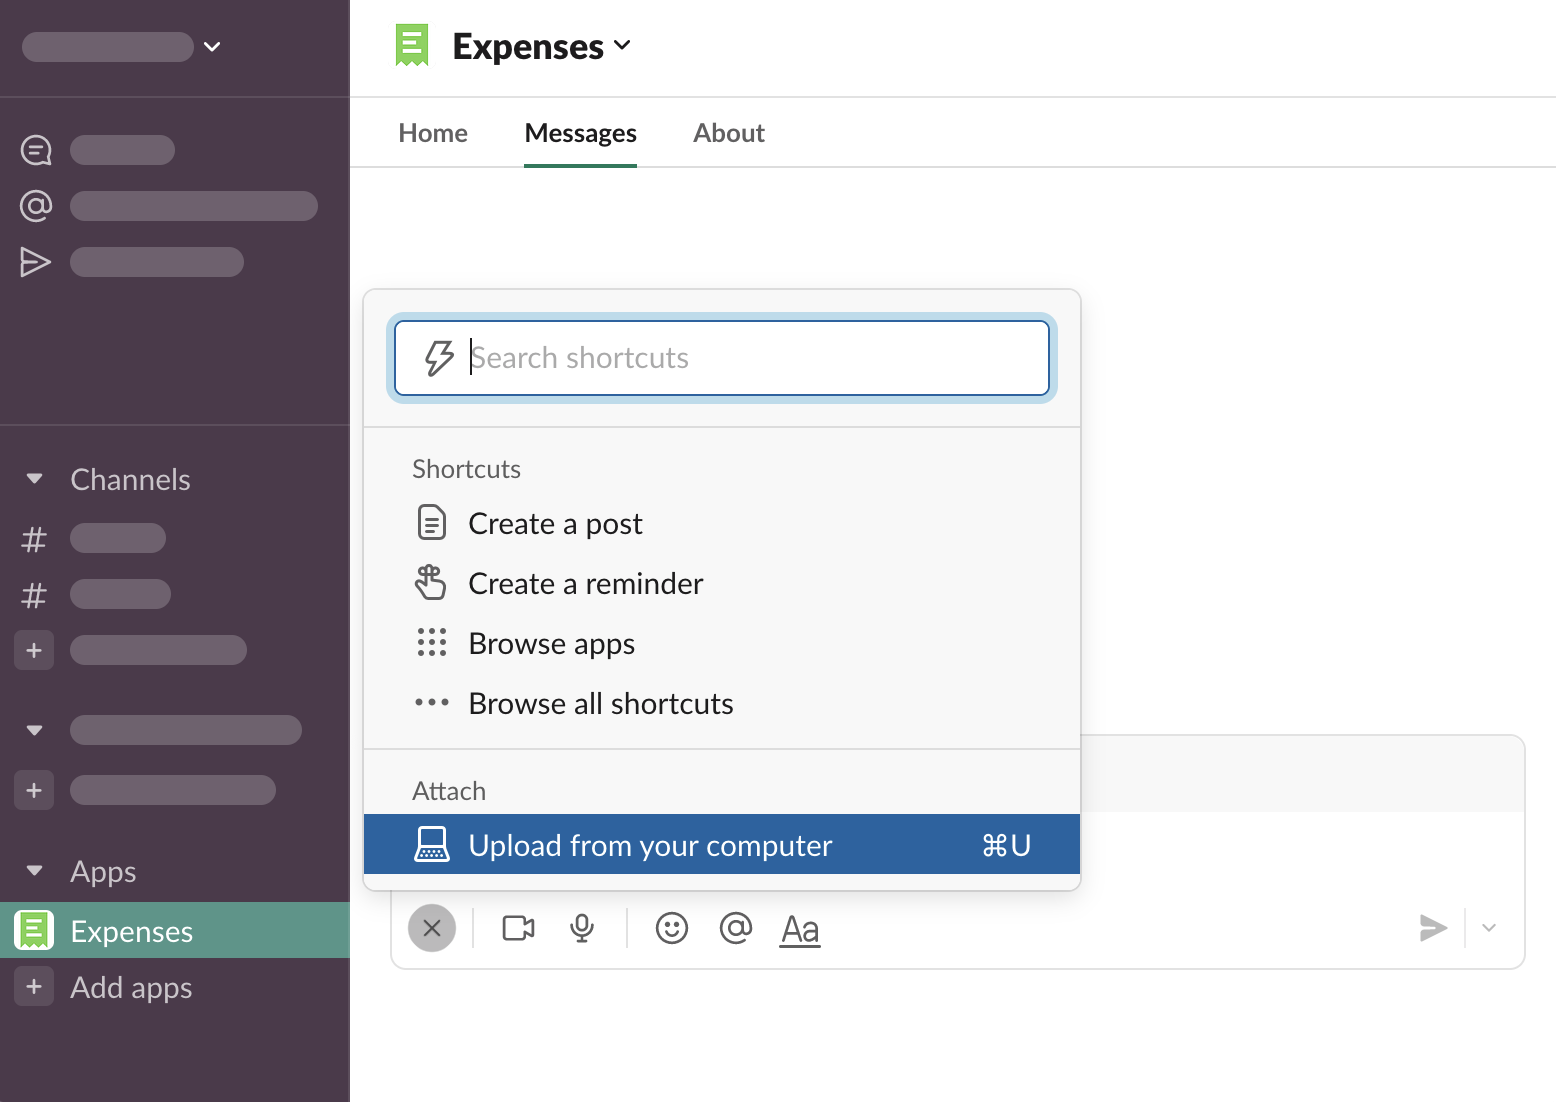Open mentions via sidebar @ icon

coord(36,206)
